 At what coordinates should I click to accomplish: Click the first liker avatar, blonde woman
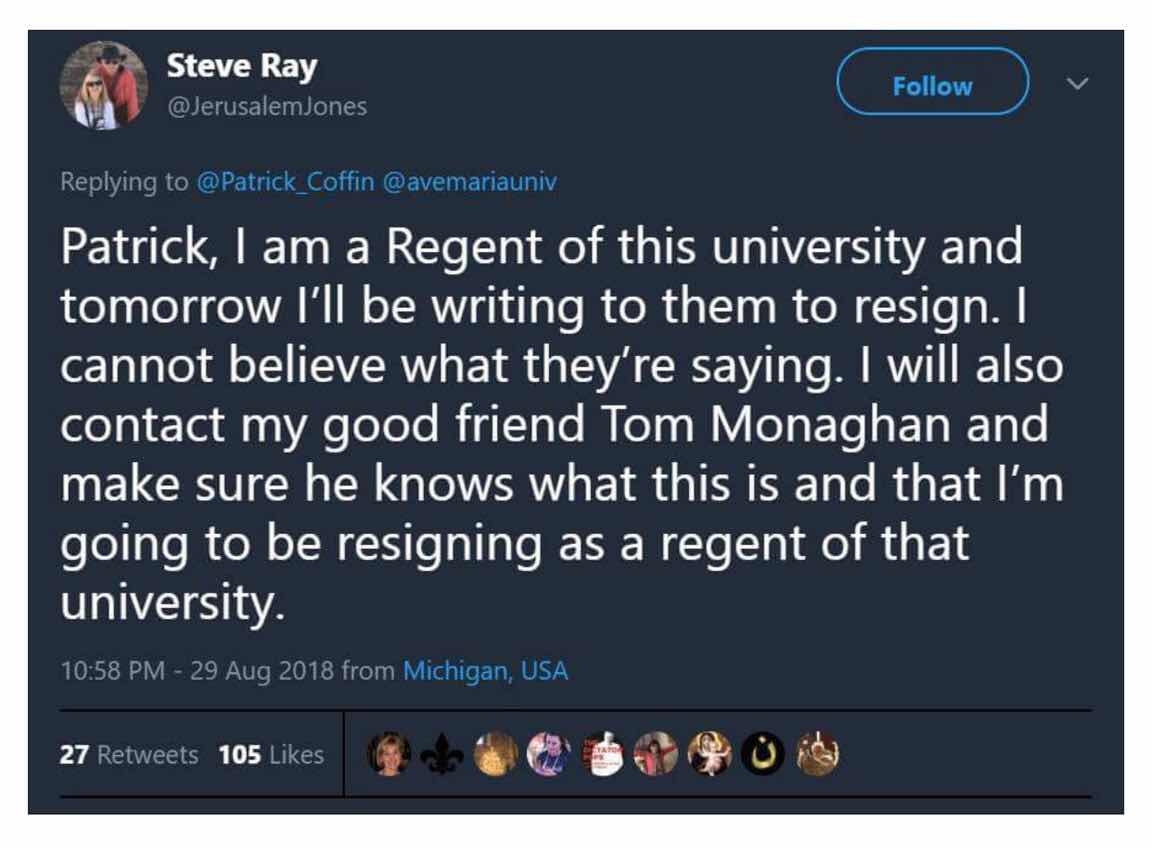pos(387,754)
